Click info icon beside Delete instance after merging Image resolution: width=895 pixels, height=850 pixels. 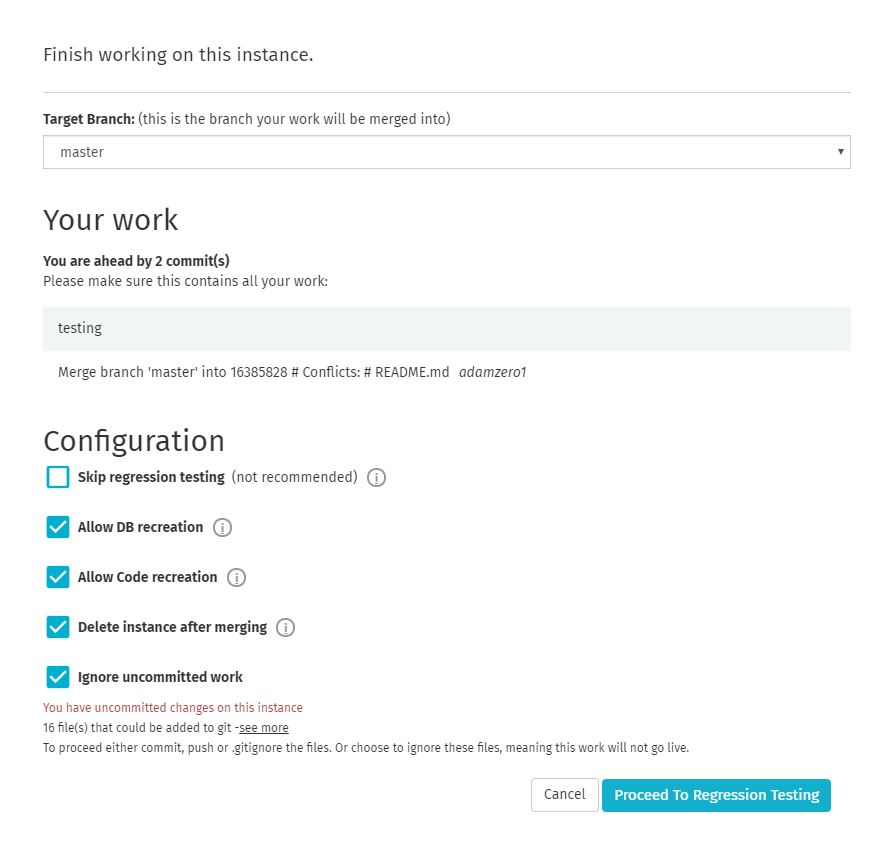pyautogui.click(x=286, y=628)
